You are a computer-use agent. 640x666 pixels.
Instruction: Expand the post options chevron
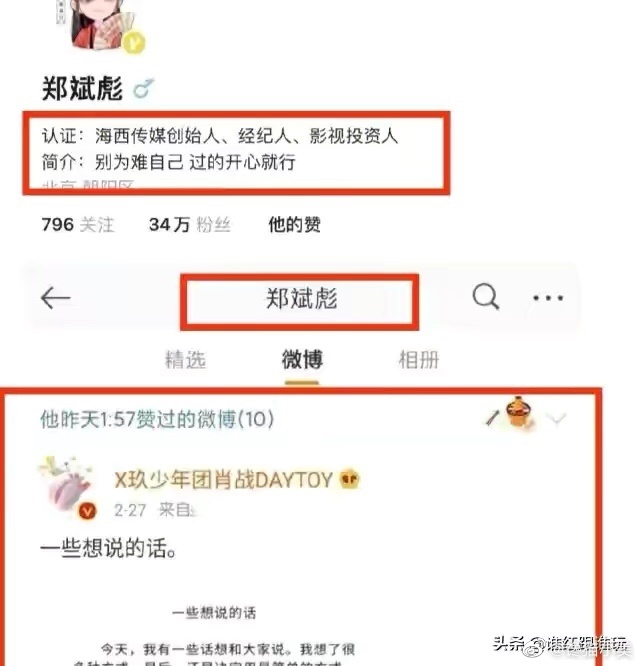556,418
